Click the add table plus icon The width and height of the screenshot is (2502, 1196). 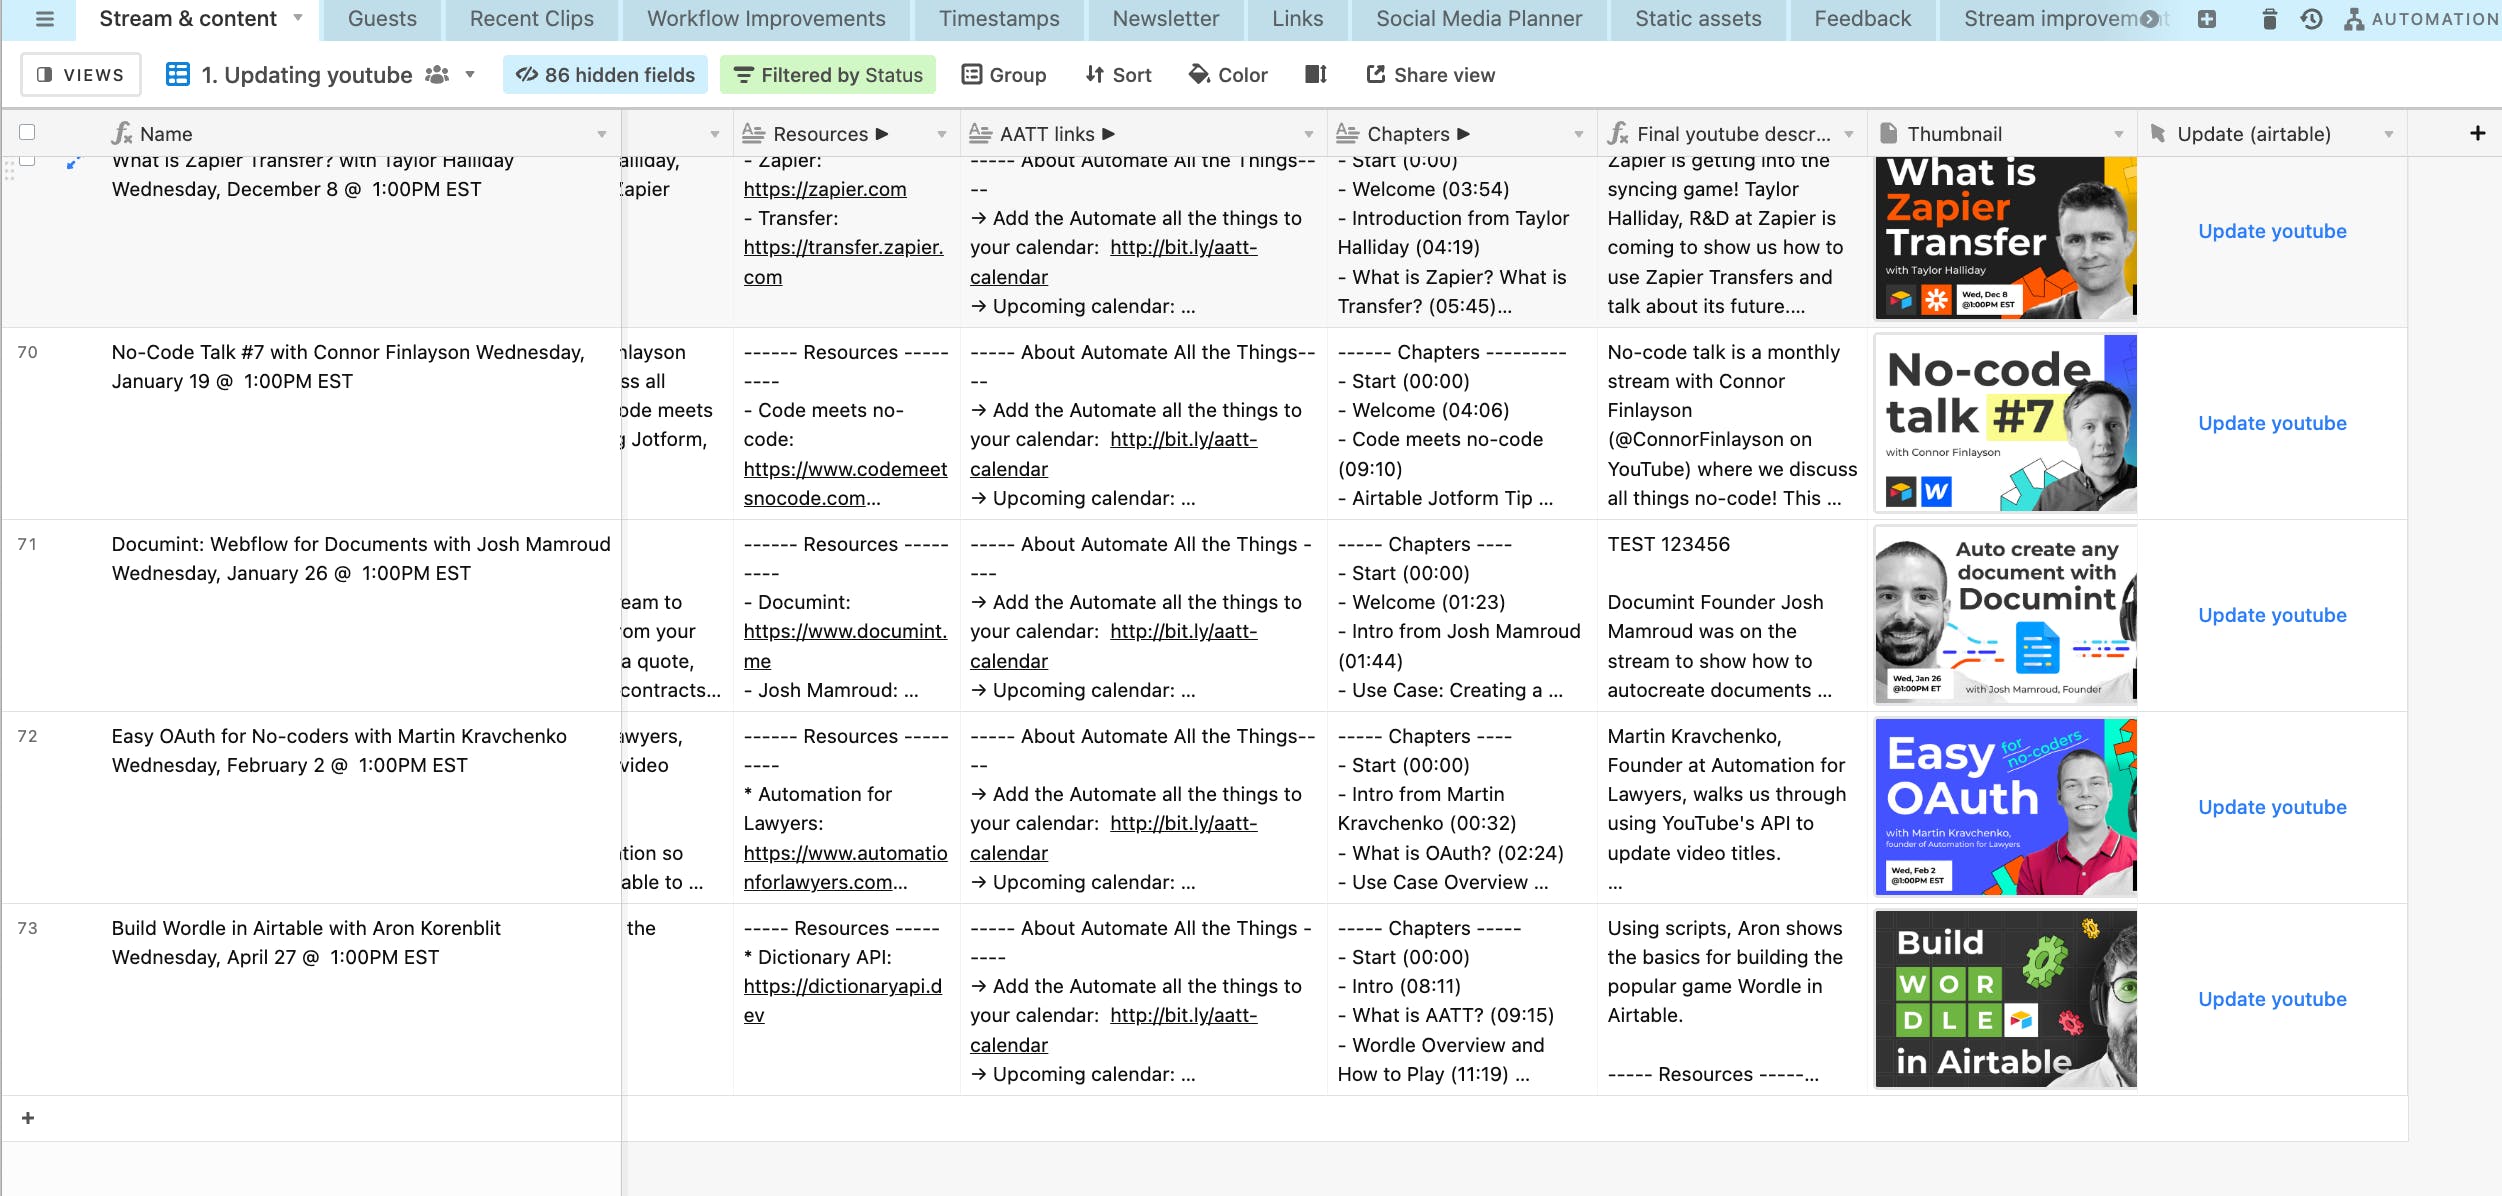point(2207,19)
